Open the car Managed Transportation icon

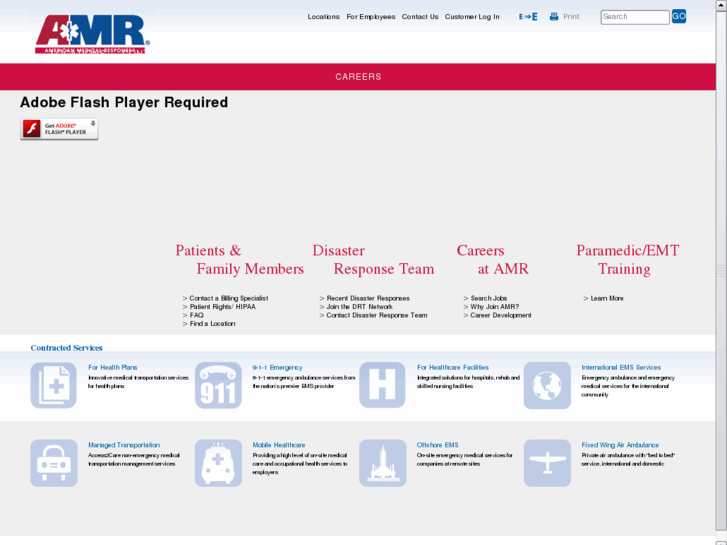click(54, 463)
